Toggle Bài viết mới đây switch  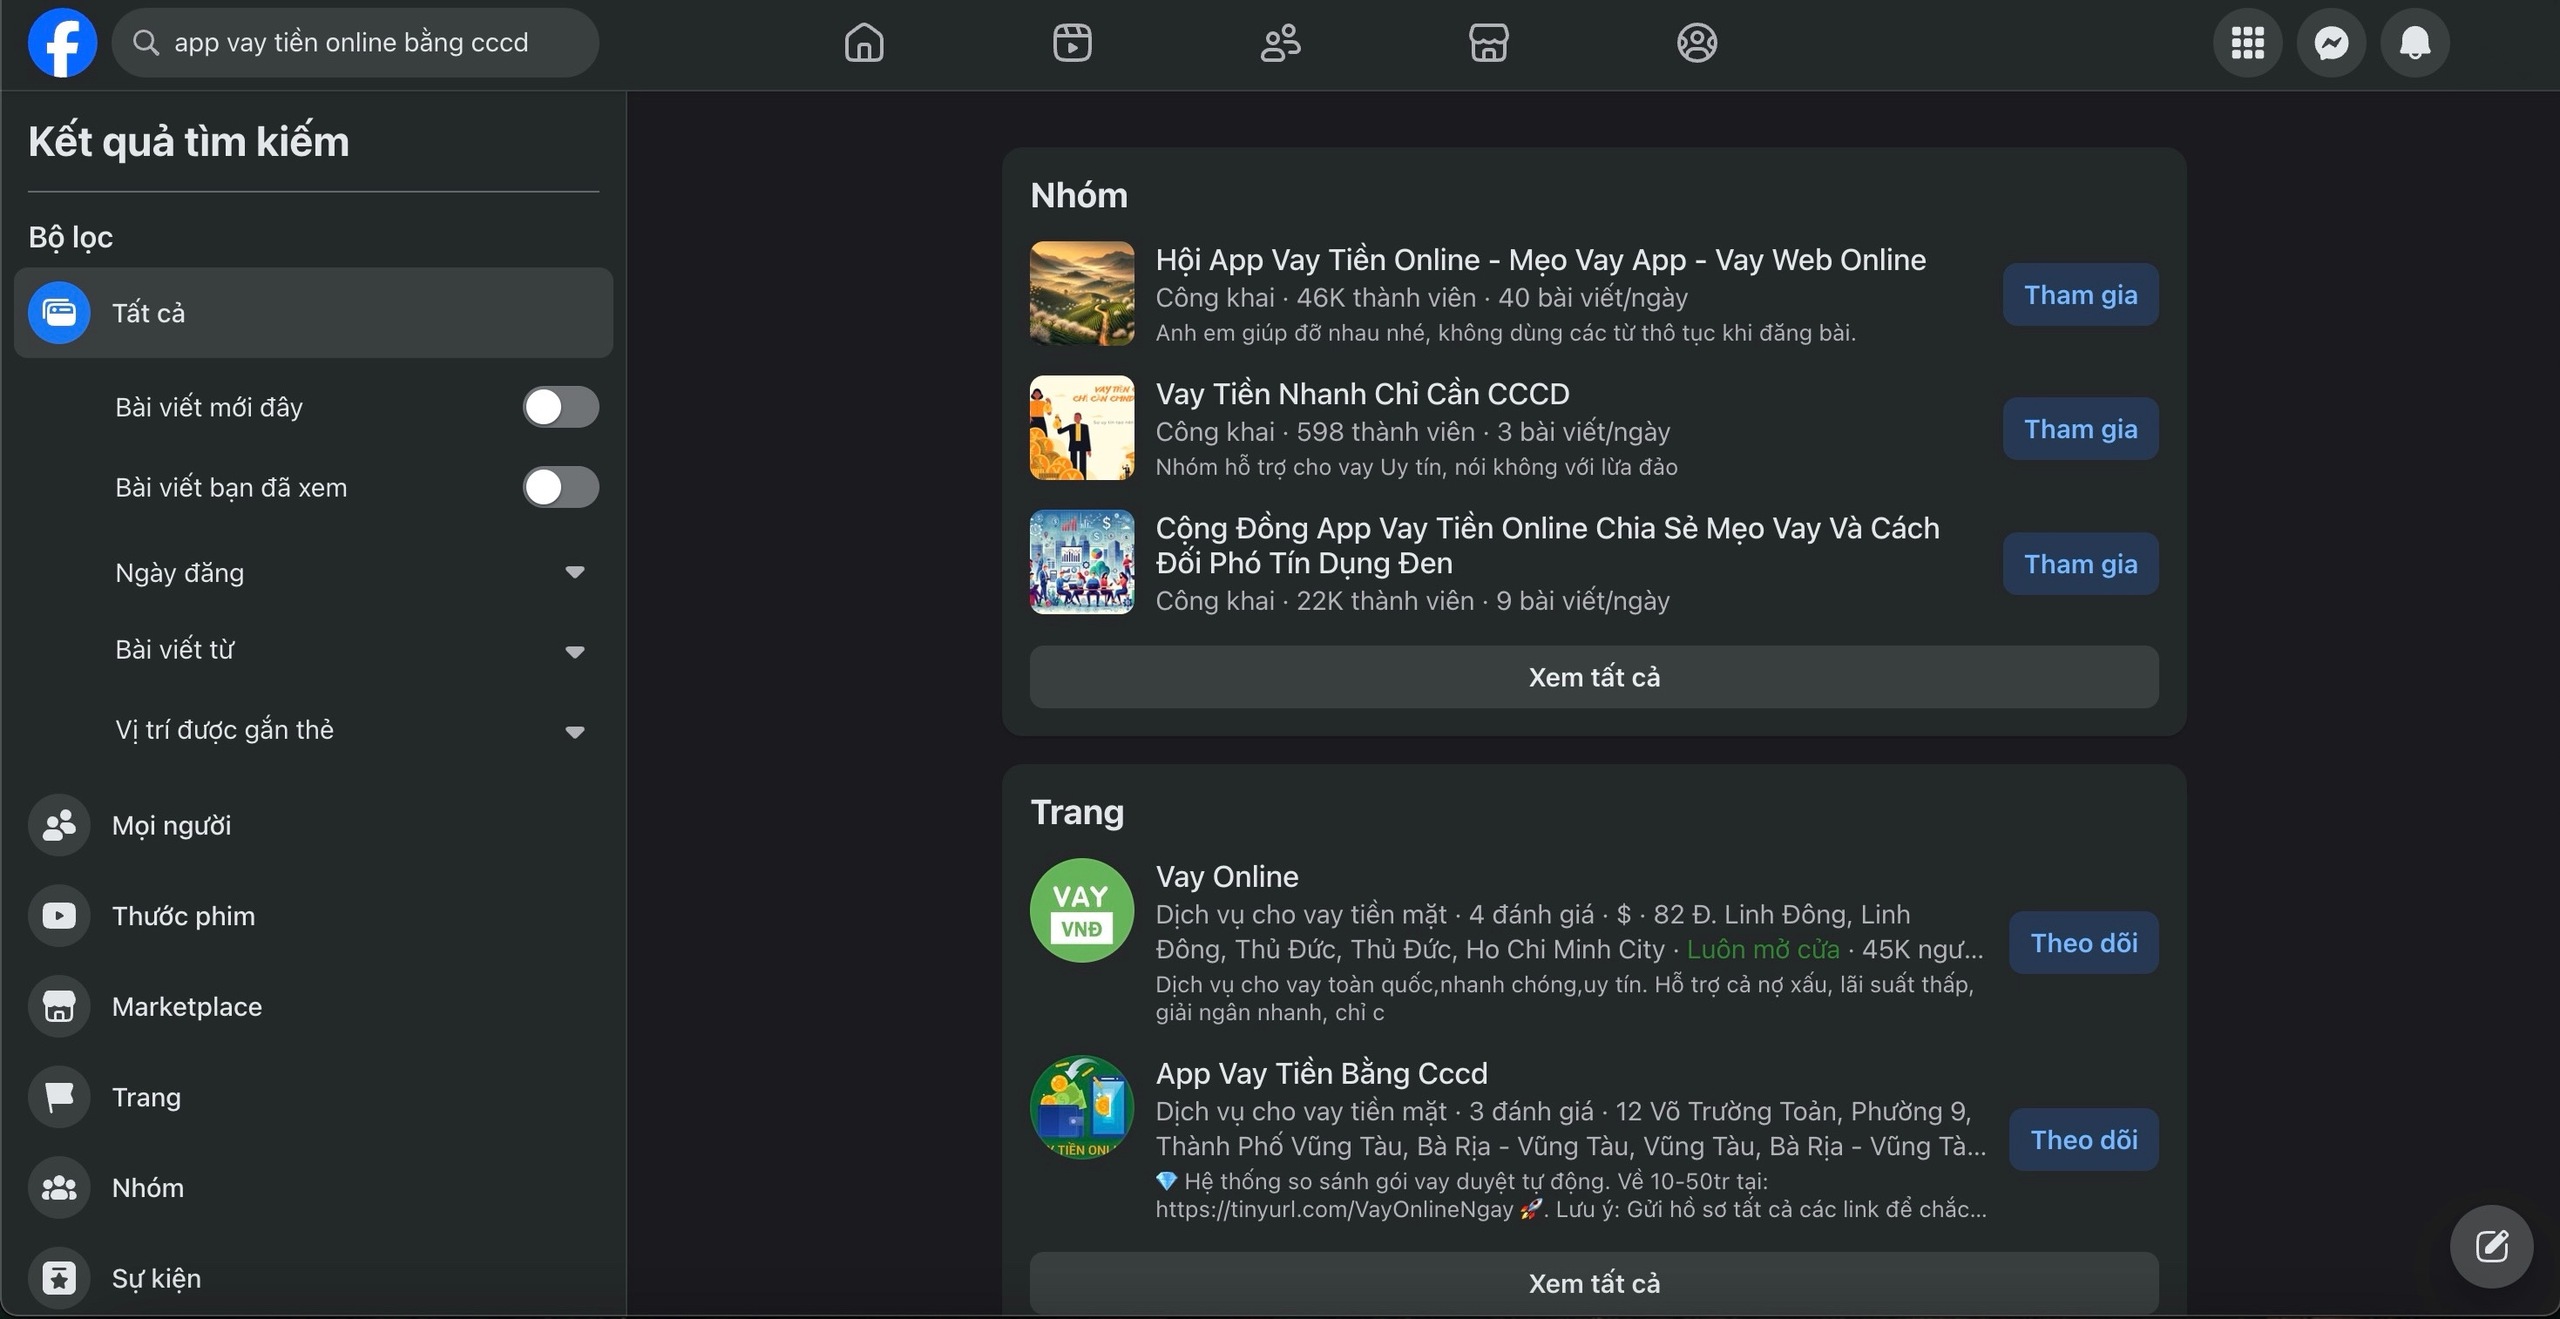pos(561,407)
